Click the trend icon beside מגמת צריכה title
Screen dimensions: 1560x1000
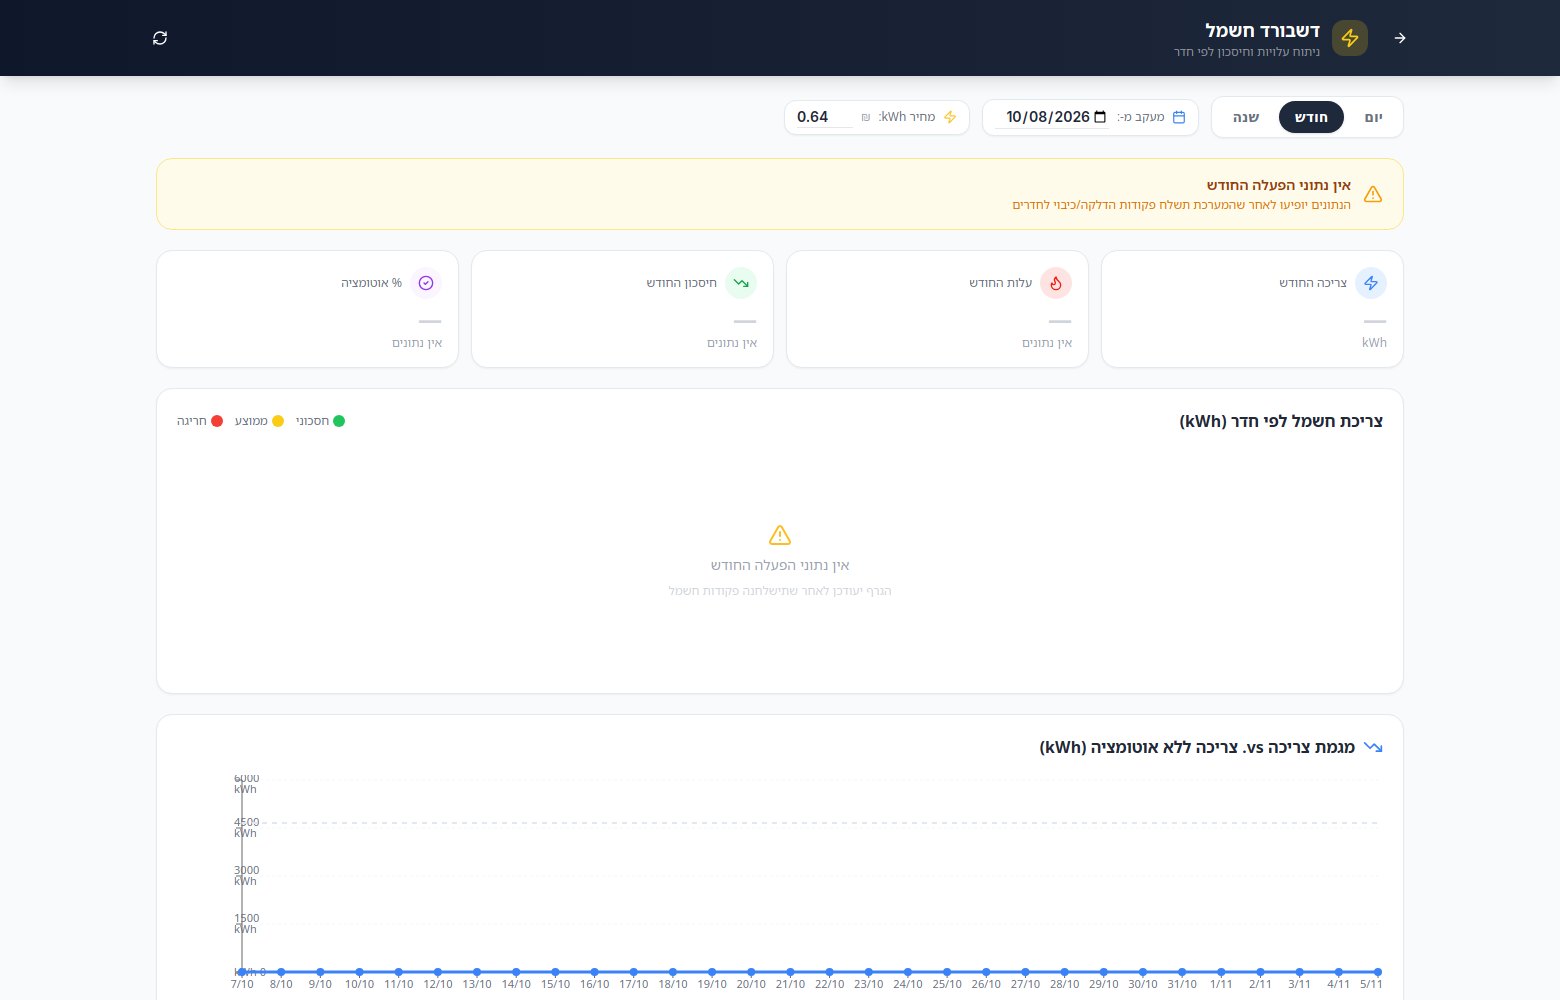(1373, 747)
